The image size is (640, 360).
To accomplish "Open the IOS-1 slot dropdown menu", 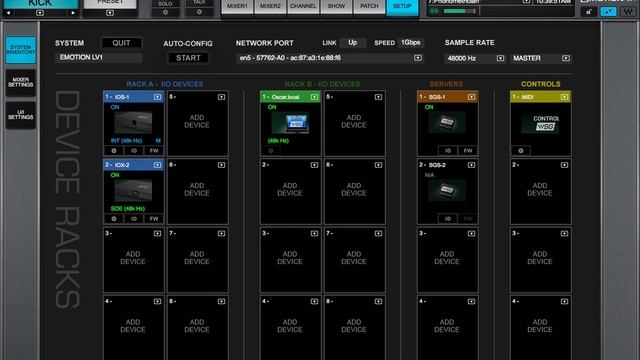I will [x=158, y=97].
